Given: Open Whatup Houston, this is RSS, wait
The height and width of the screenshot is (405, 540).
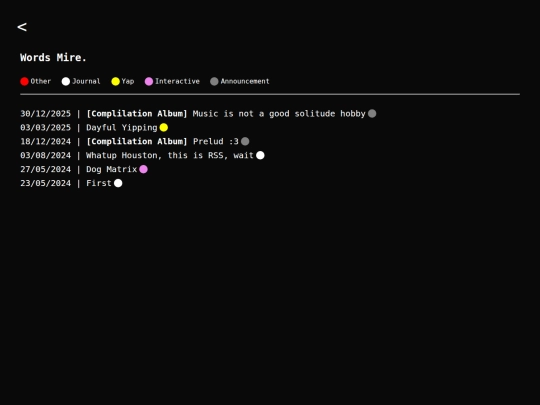Looking at the screenshot, I should click(x=170, y=155).
